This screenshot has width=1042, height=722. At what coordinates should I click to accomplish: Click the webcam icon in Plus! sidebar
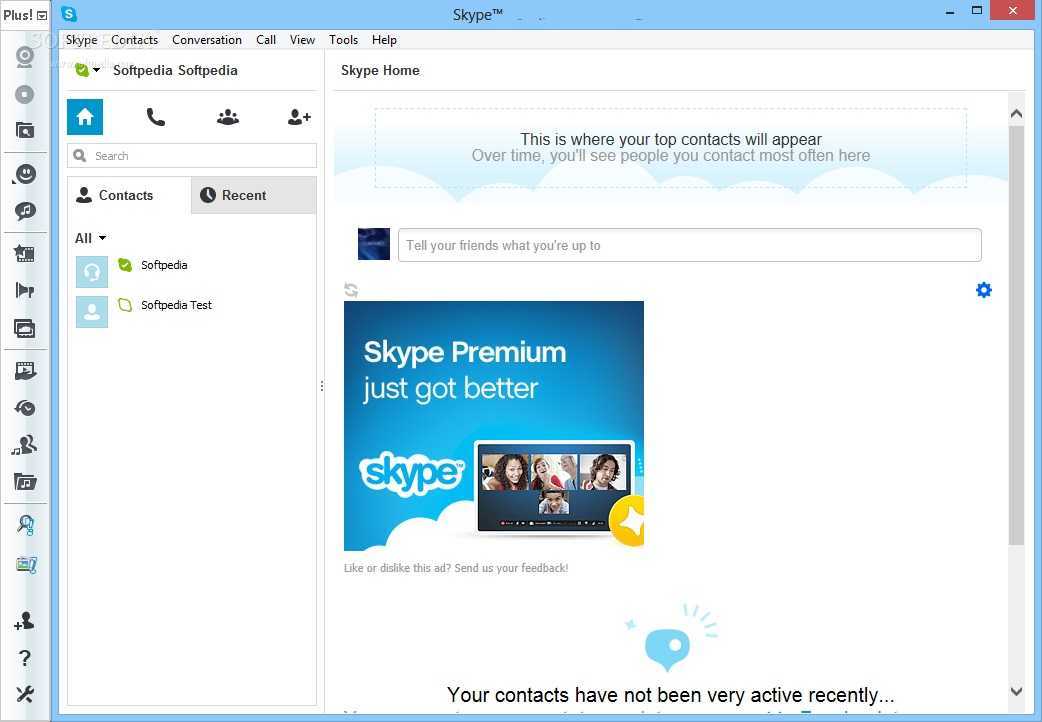coord(25,56)
